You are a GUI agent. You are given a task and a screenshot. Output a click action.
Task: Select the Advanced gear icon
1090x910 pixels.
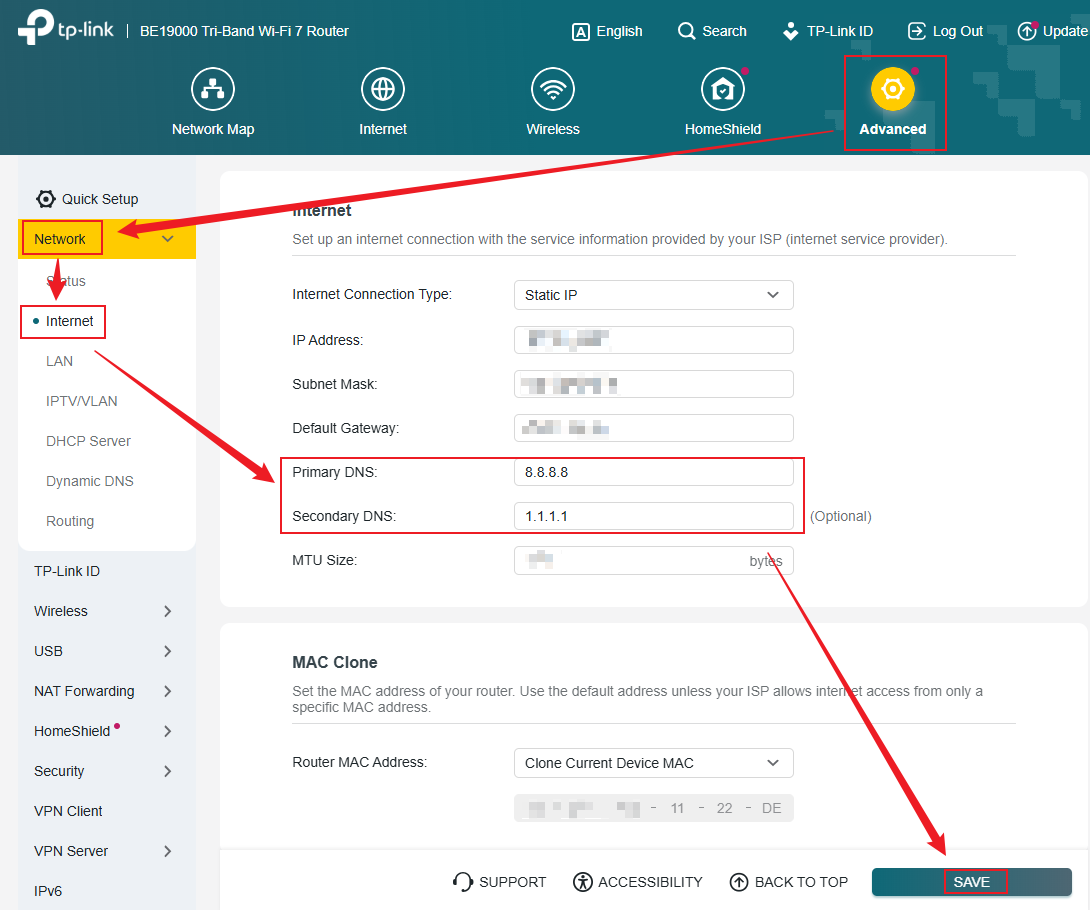pos(893,88)
